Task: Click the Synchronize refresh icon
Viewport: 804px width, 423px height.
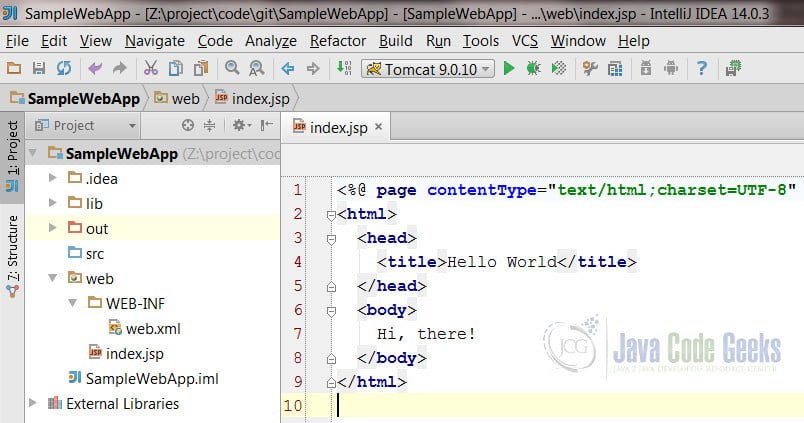Action: coord(64,68)
